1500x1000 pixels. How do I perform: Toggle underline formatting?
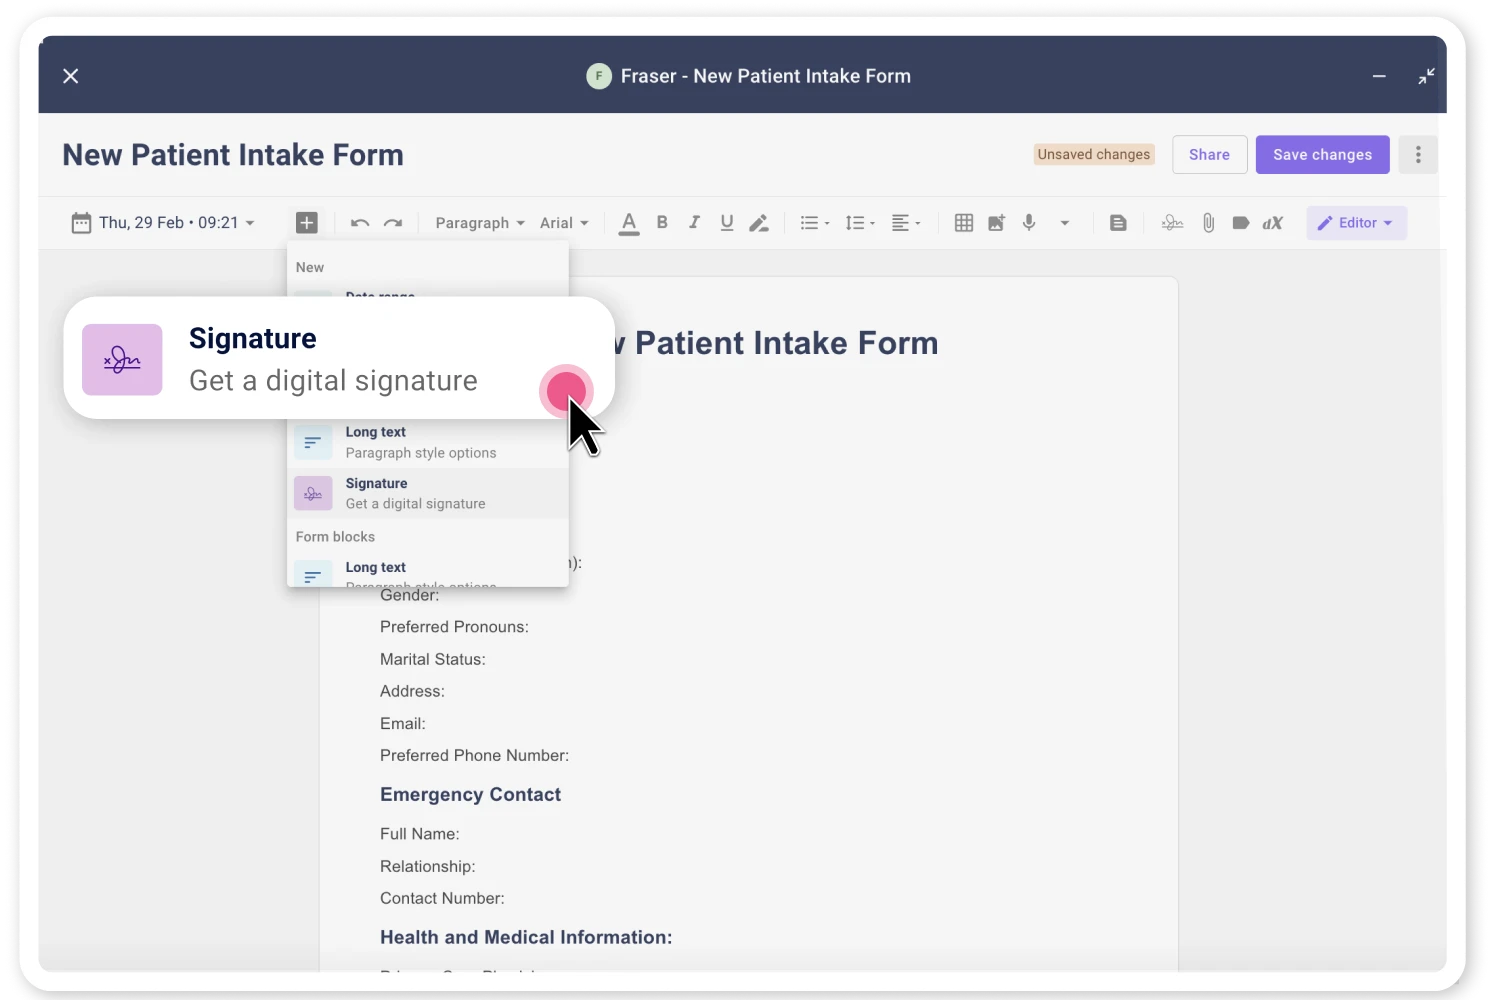click(727, 222)
